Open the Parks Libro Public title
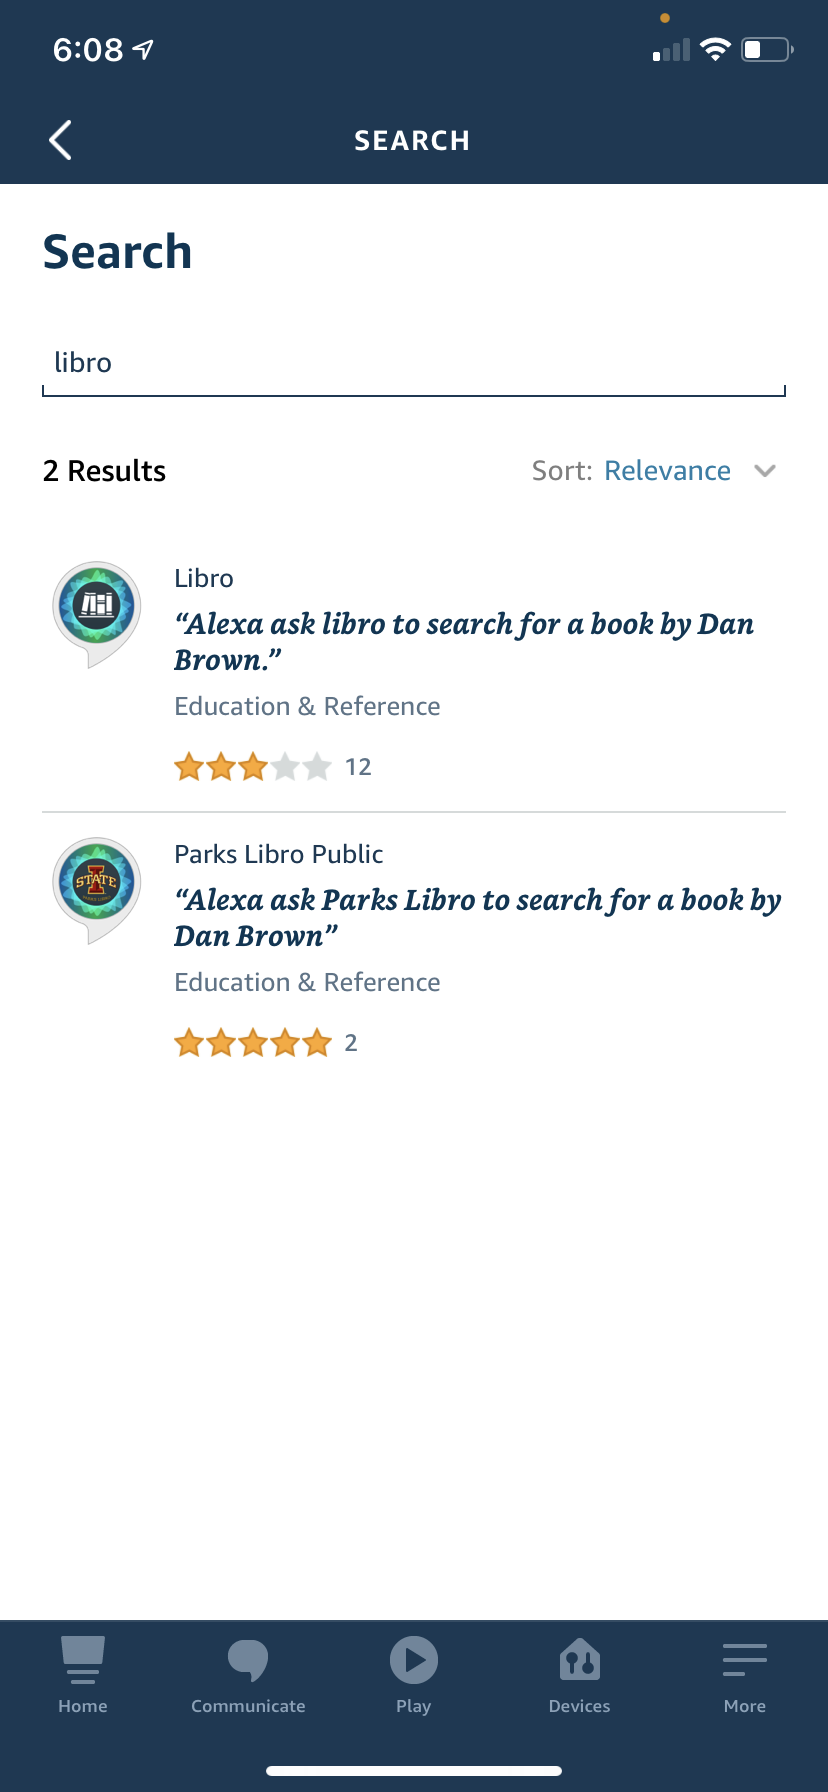The image size is (828, 1792). [279, 855]
